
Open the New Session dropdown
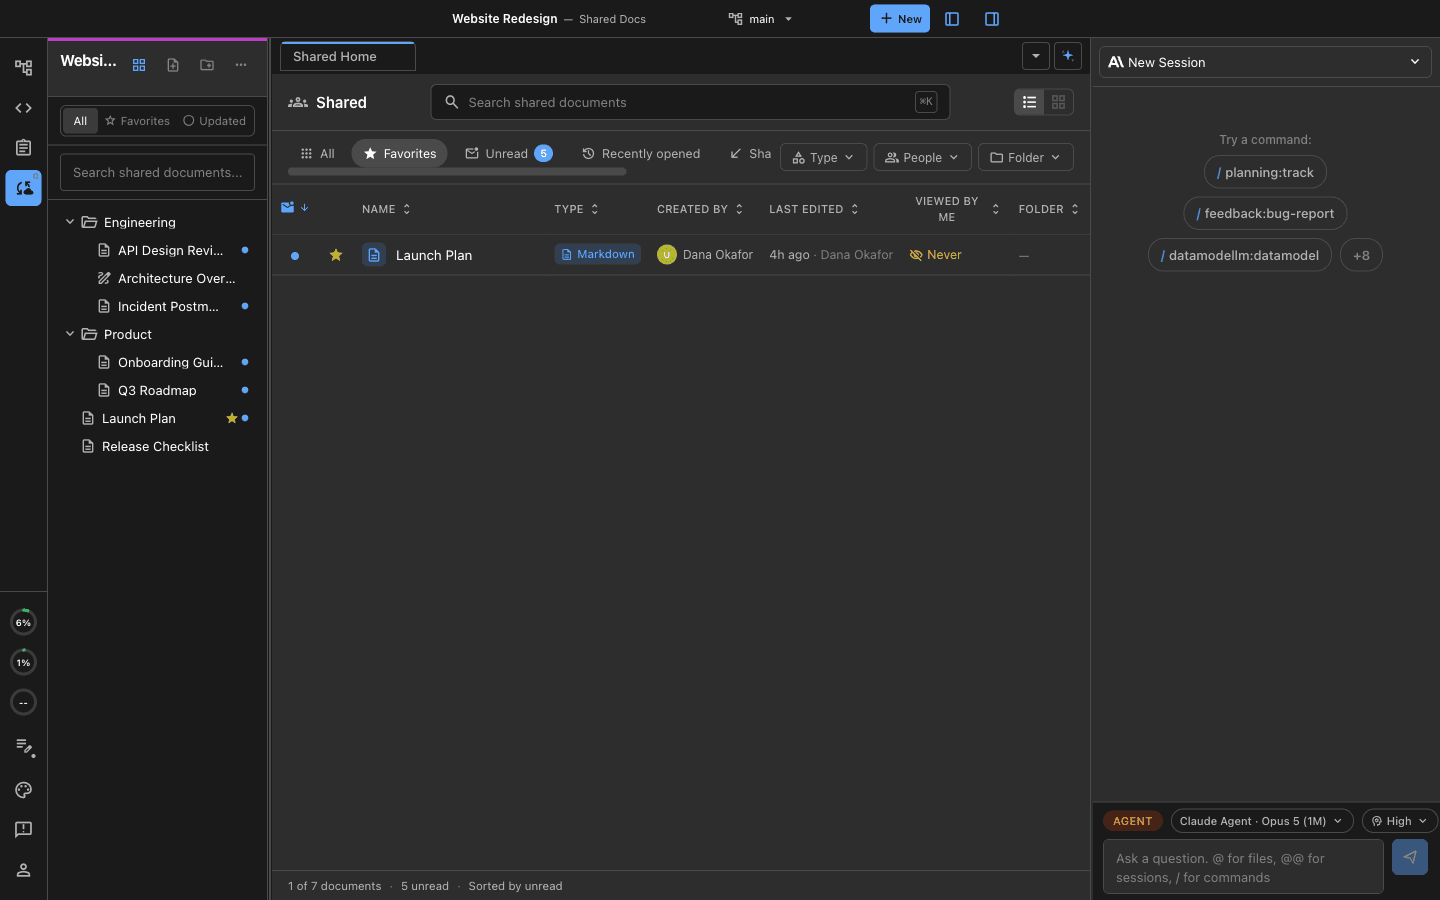click(1265, 62)
